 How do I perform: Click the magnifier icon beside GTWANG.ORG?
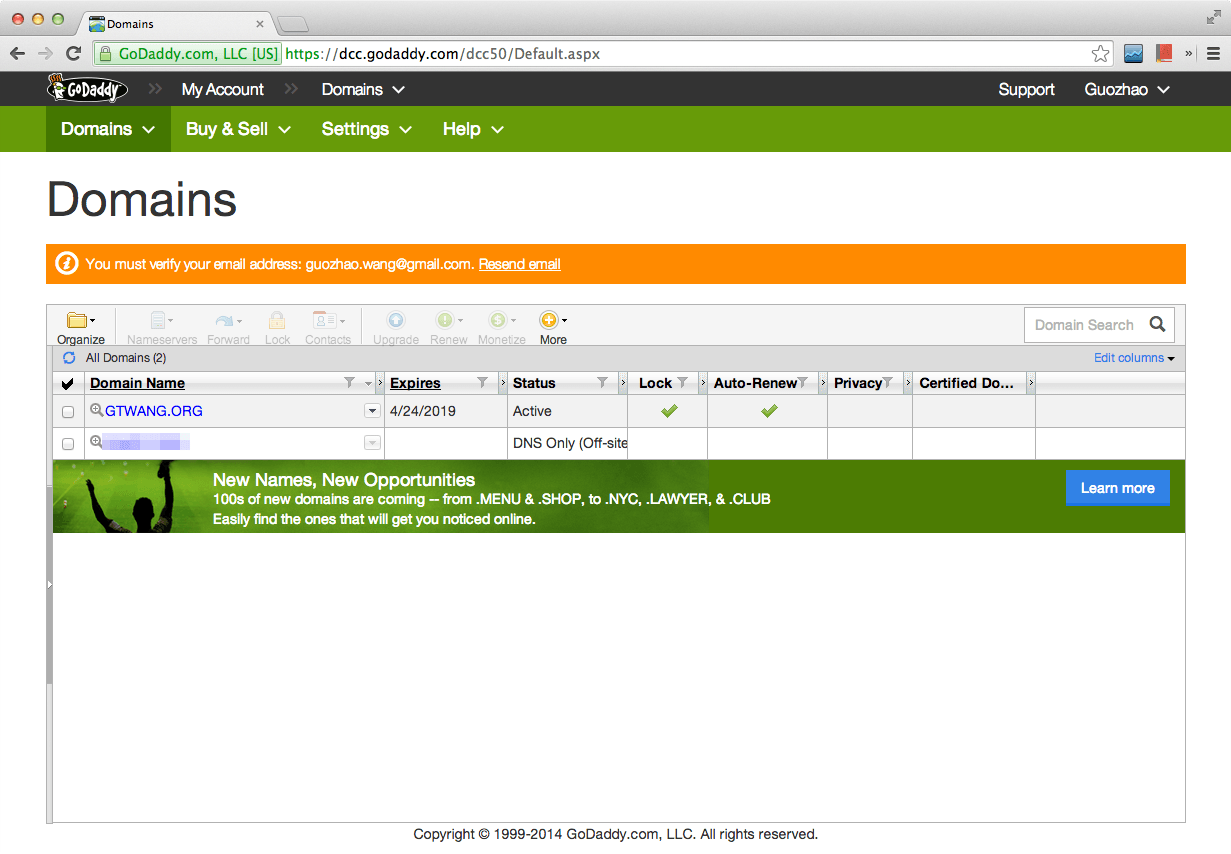(97, 411)
